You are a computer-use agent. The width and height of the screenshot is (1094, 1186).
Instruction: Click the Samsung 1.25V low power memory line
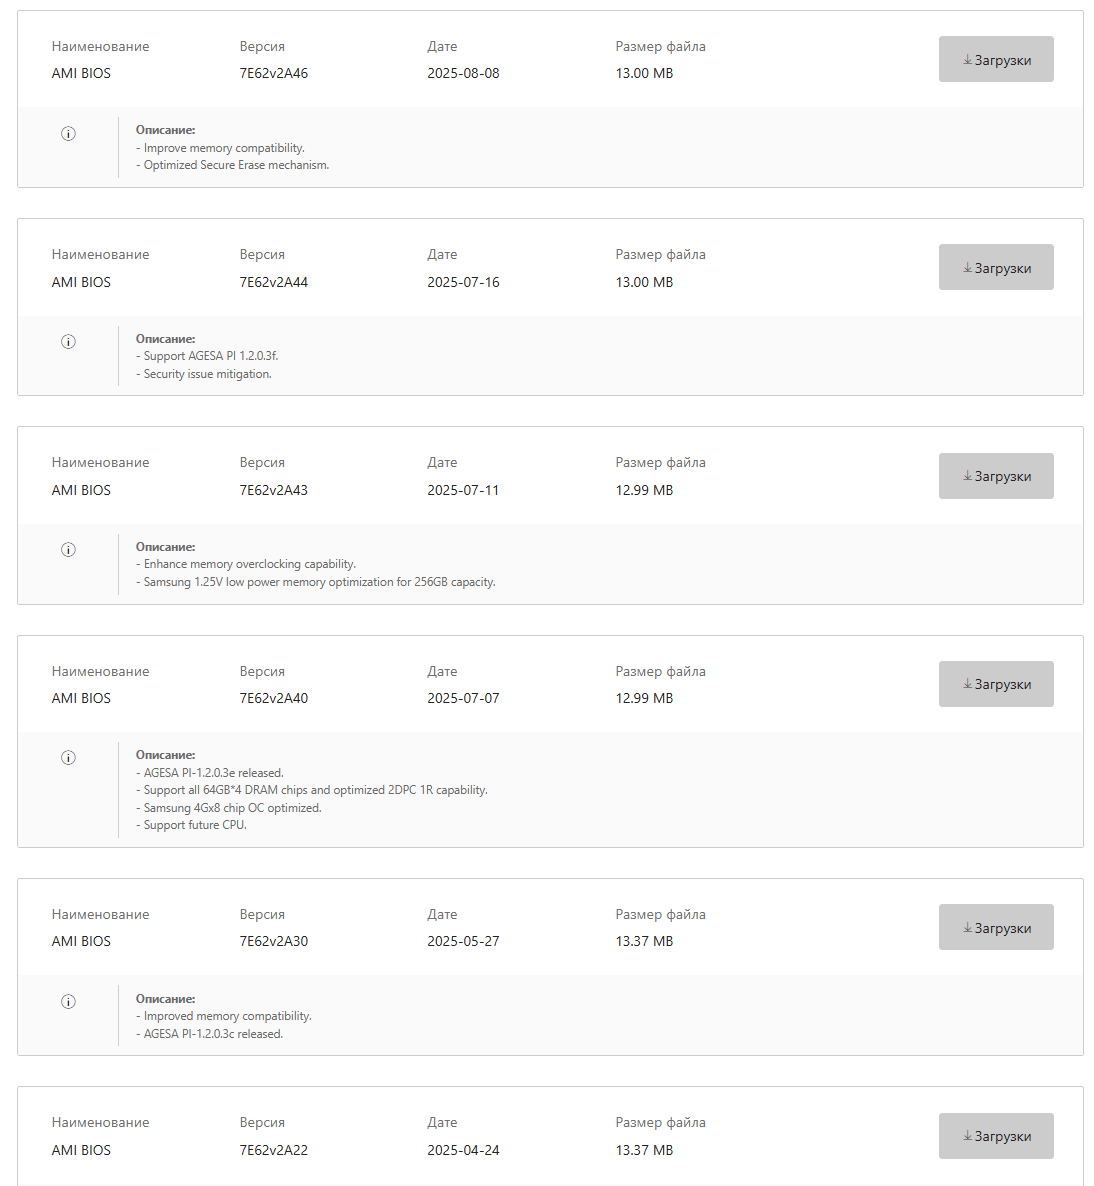pyautogui.click(x=315, y=582)
